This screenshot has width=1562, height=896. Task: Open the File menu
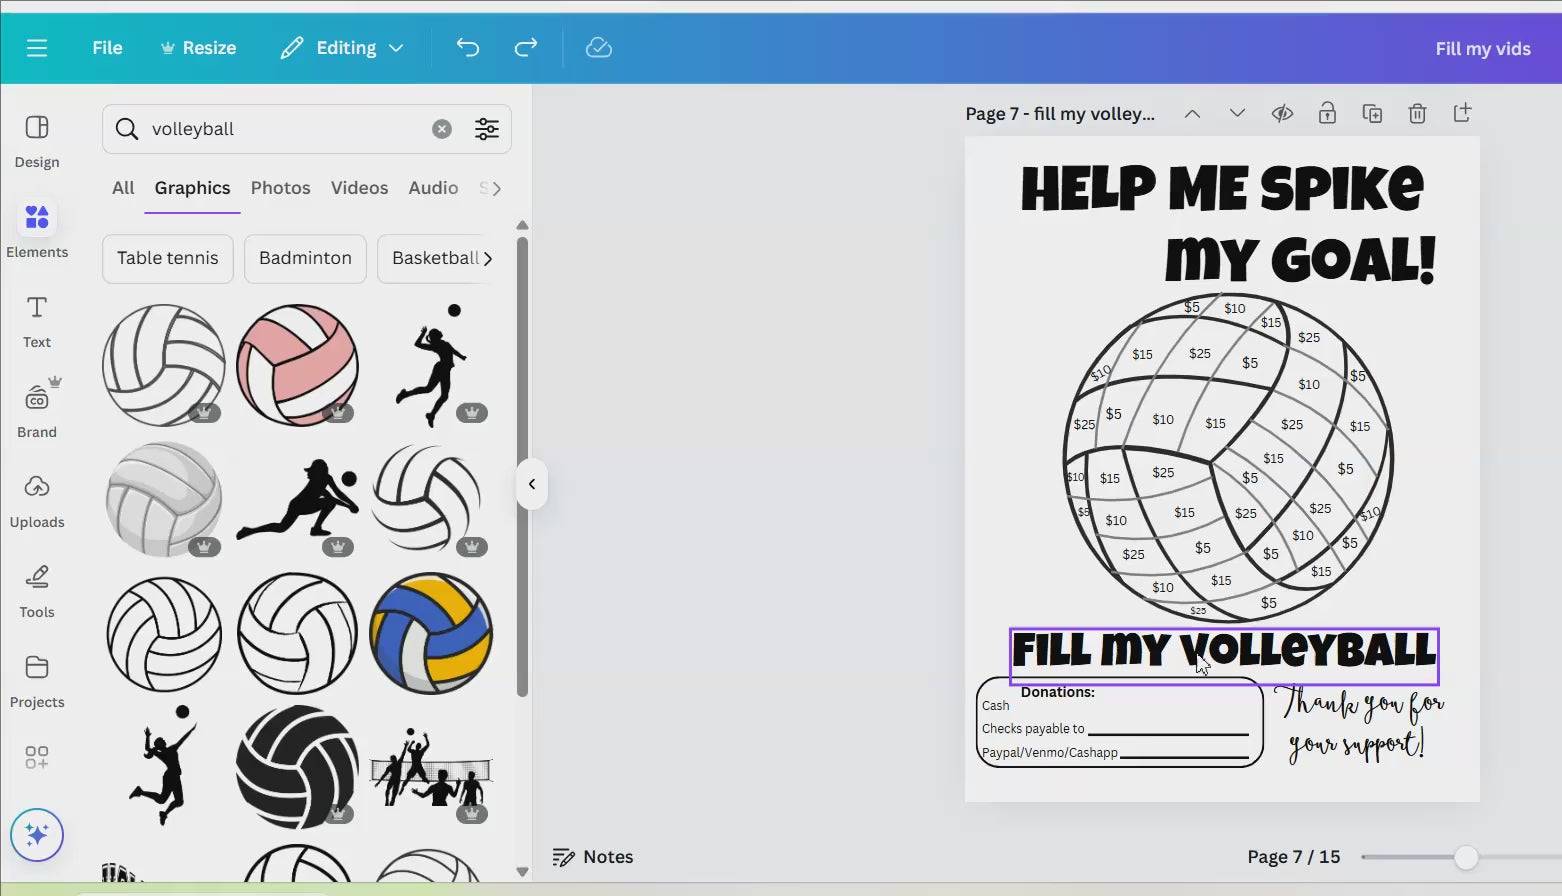coord(107,48)
